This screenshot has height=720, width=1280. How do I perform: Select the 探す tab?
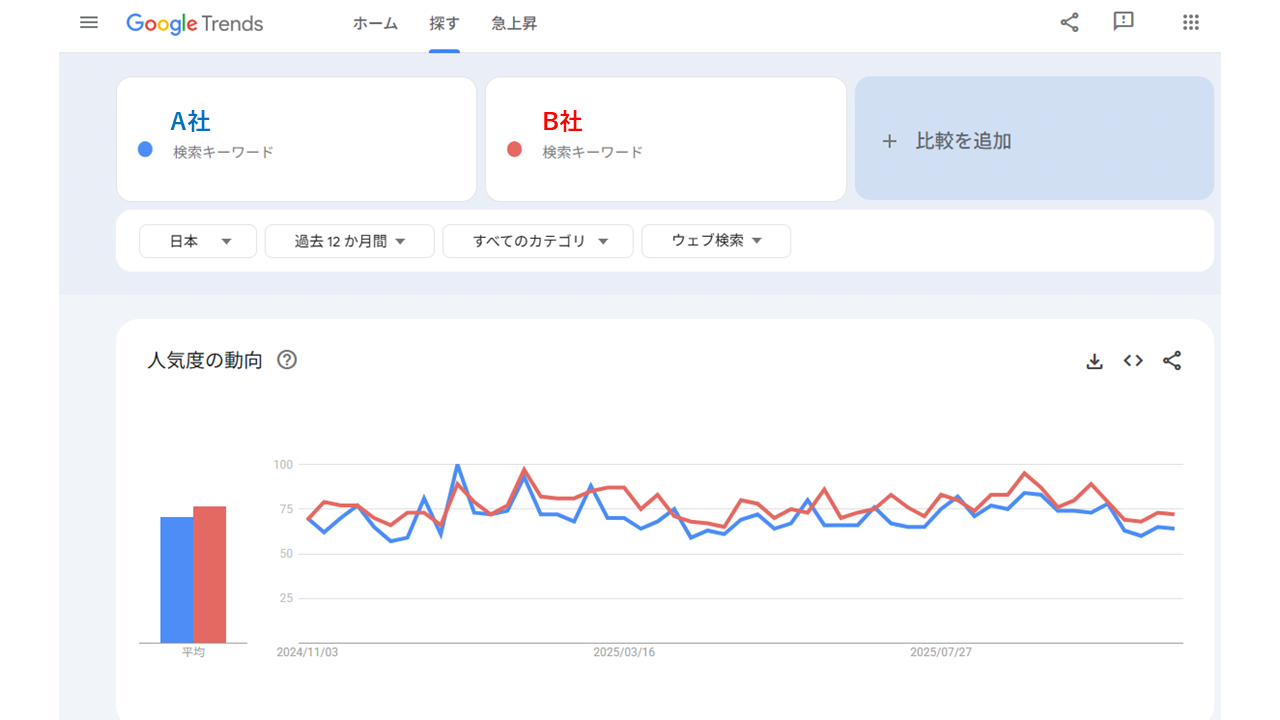click(x=444, y=24)
